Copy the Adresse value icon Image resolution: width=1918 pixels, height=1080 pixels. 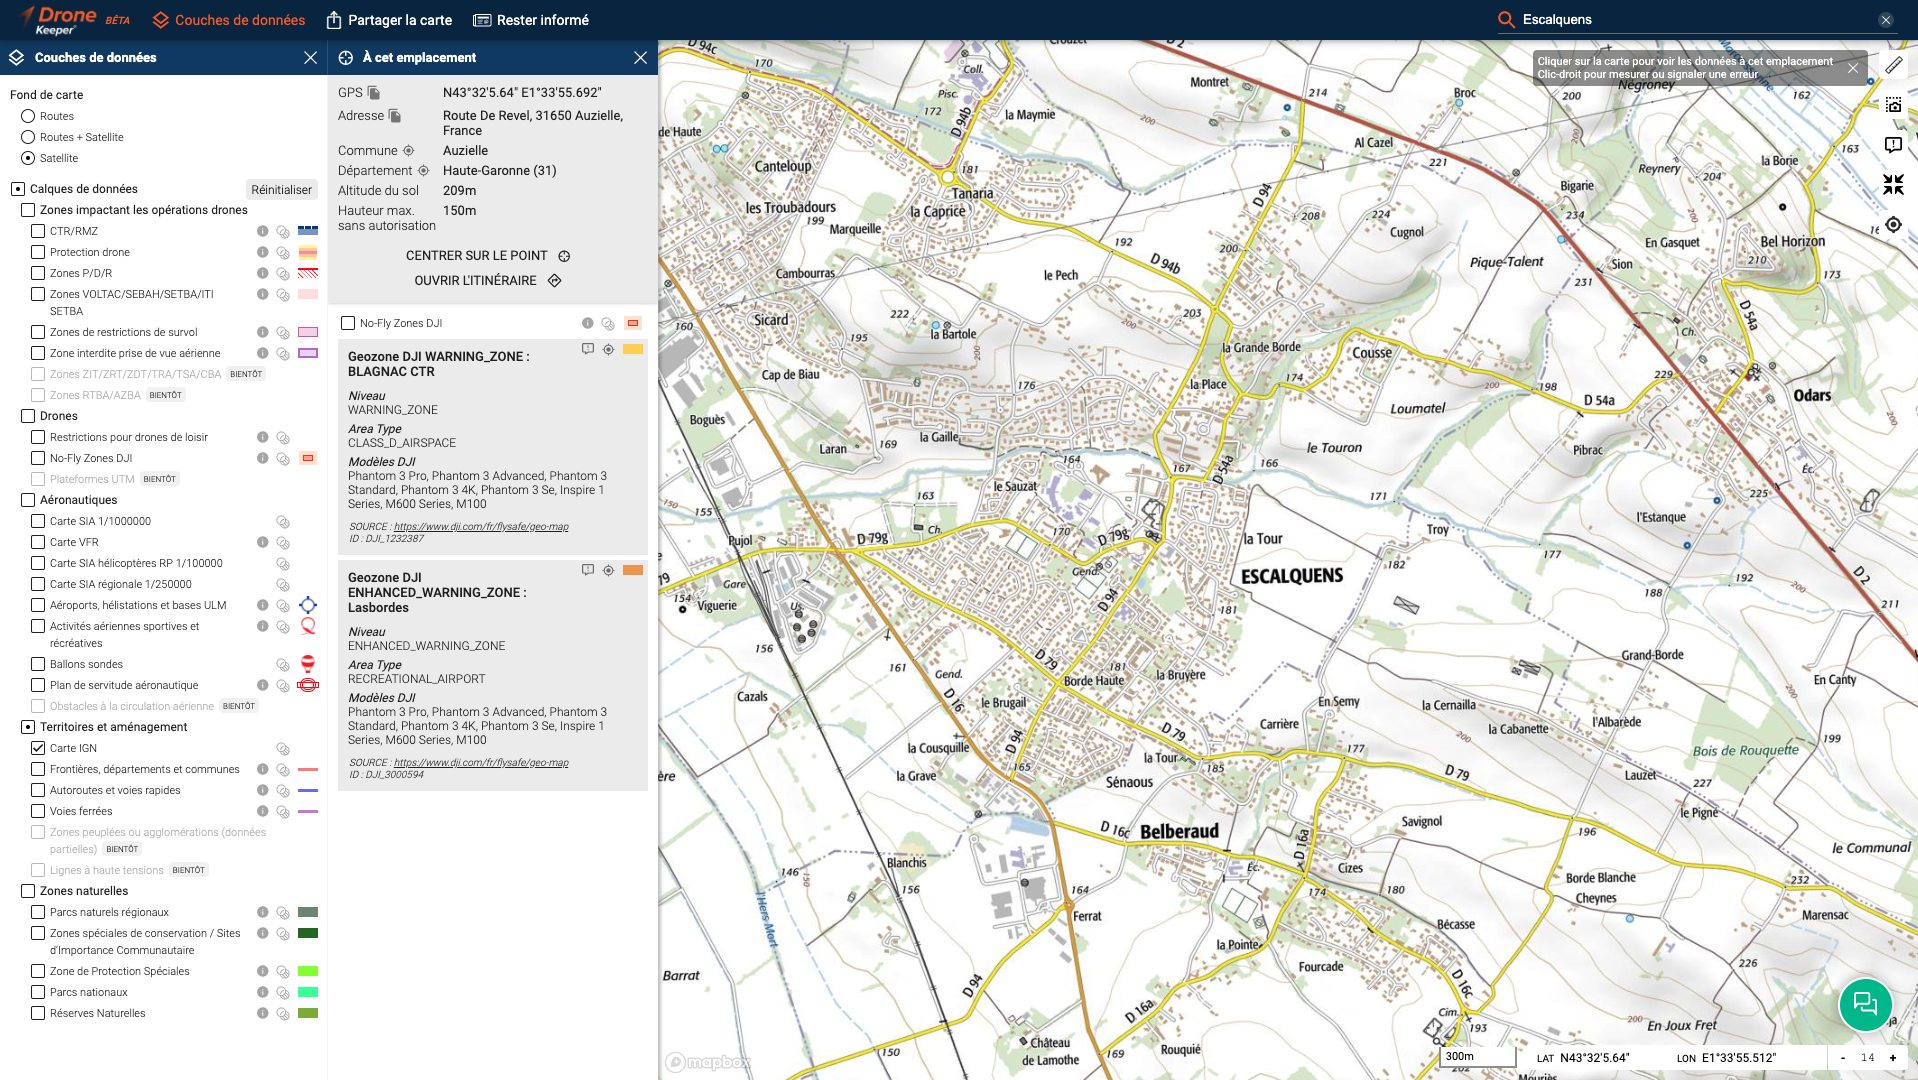(x=395, y=116)
